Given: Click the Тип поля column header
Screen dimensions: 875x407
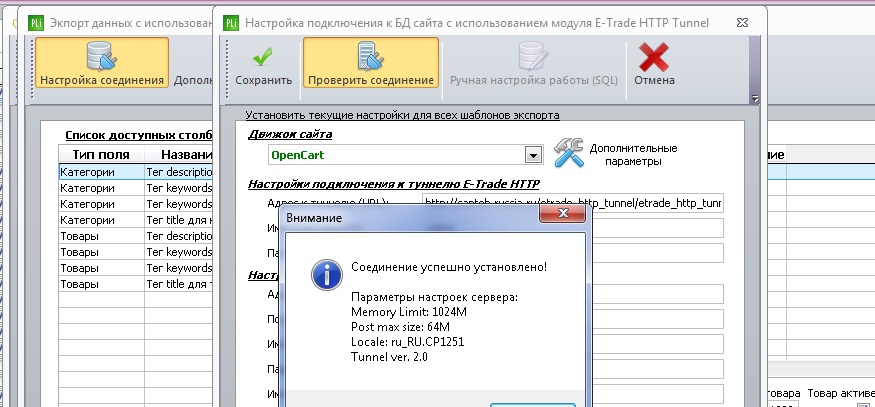Looking at the screenshot, I should pyautogui.click(x=101, y=155).
